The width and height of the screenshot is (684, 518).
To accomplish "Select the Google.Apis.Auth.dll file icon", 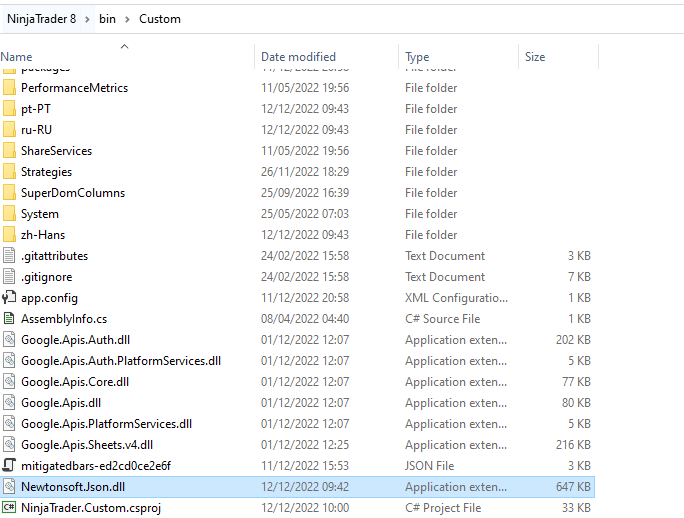I will (x=9, y=340).
